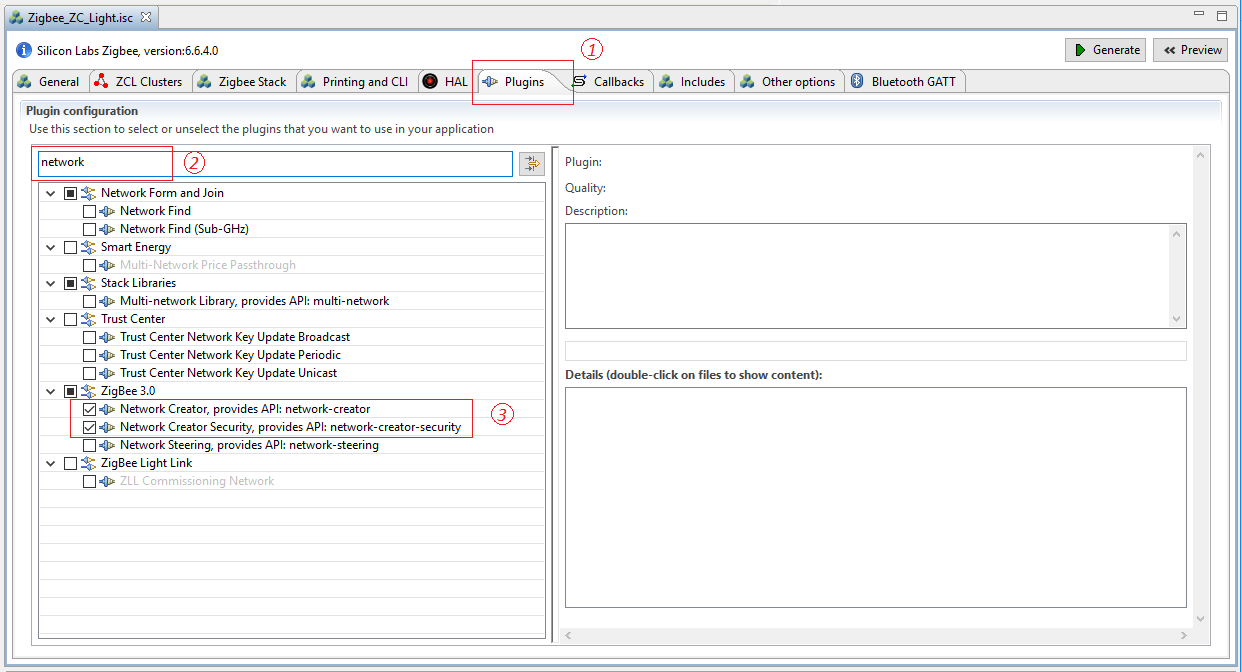Click the horizontal scrollbar under Details
Screen dimensions: 1242x672
(875, 635)
